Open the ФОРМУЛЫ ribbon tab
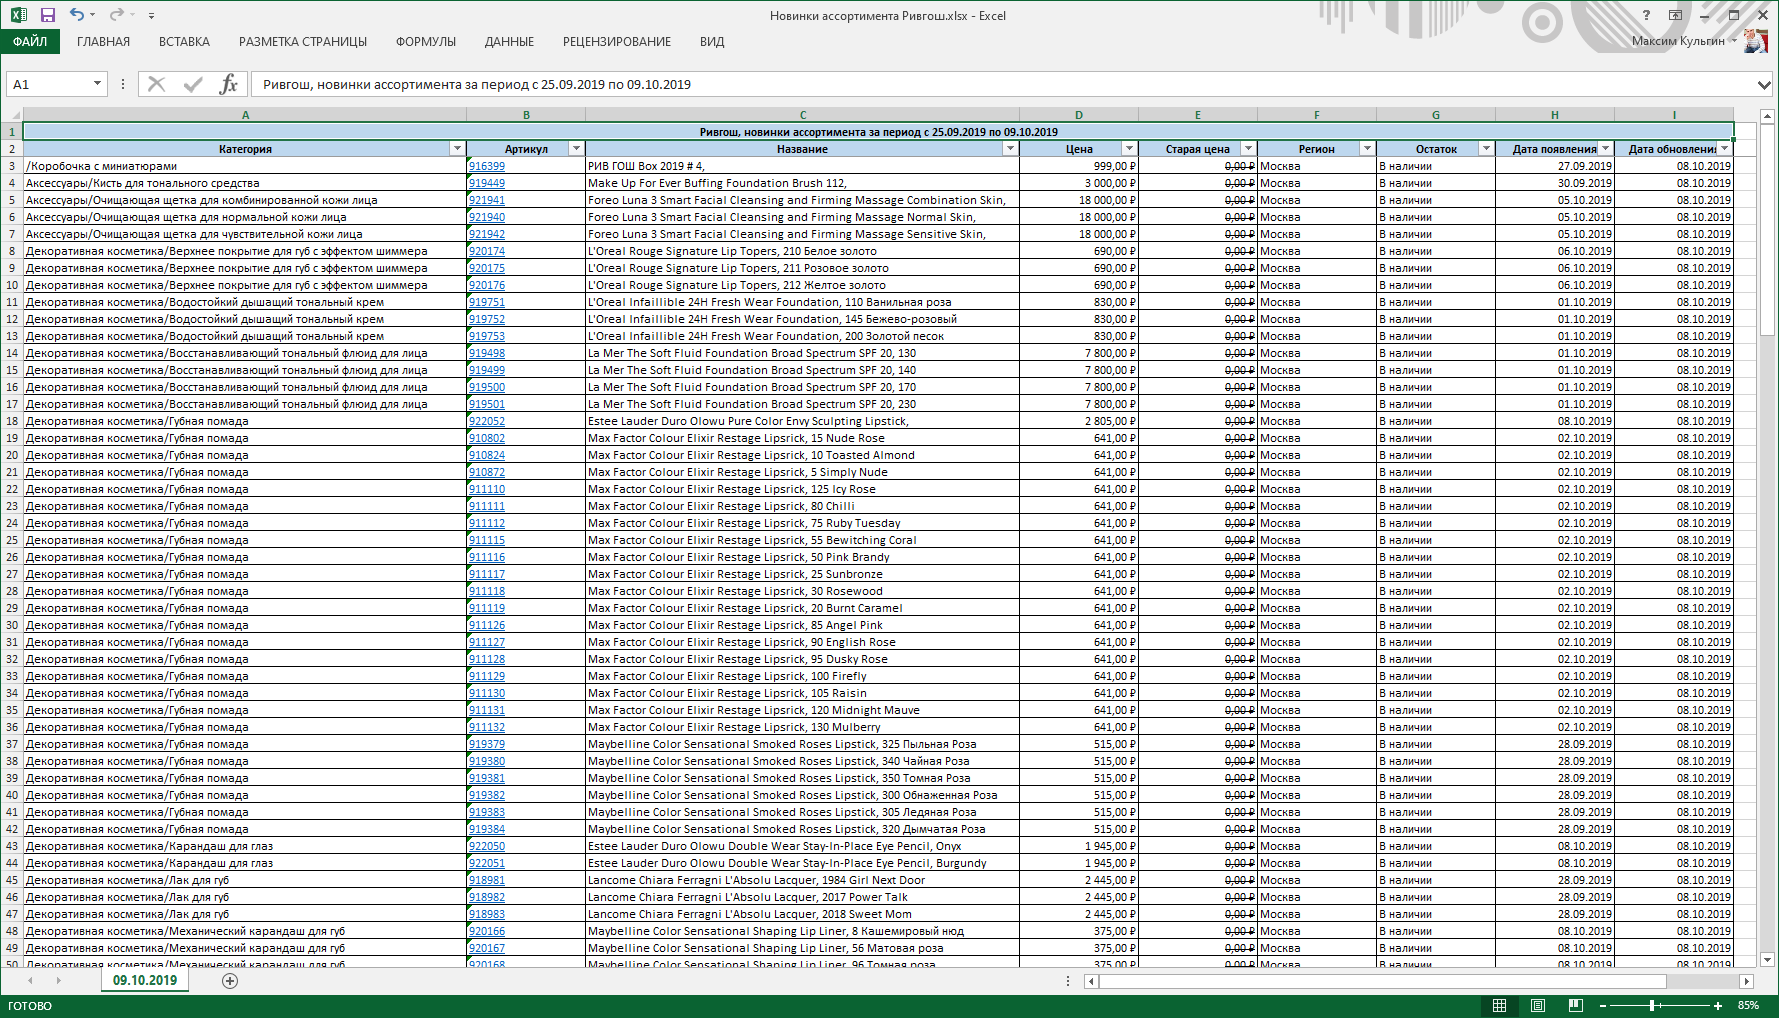Image resolution: width=1779 pixels, height=1018 pixels. point(425,42)
